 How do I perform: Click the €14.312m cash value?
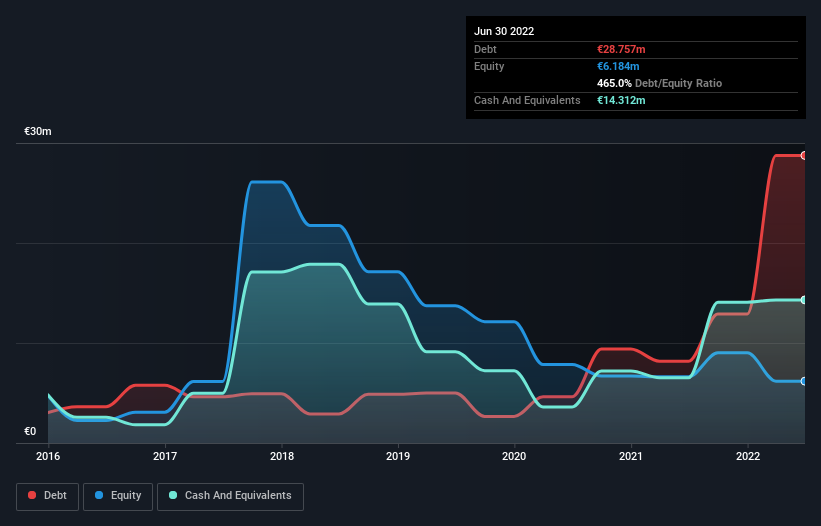click(621, 100)
